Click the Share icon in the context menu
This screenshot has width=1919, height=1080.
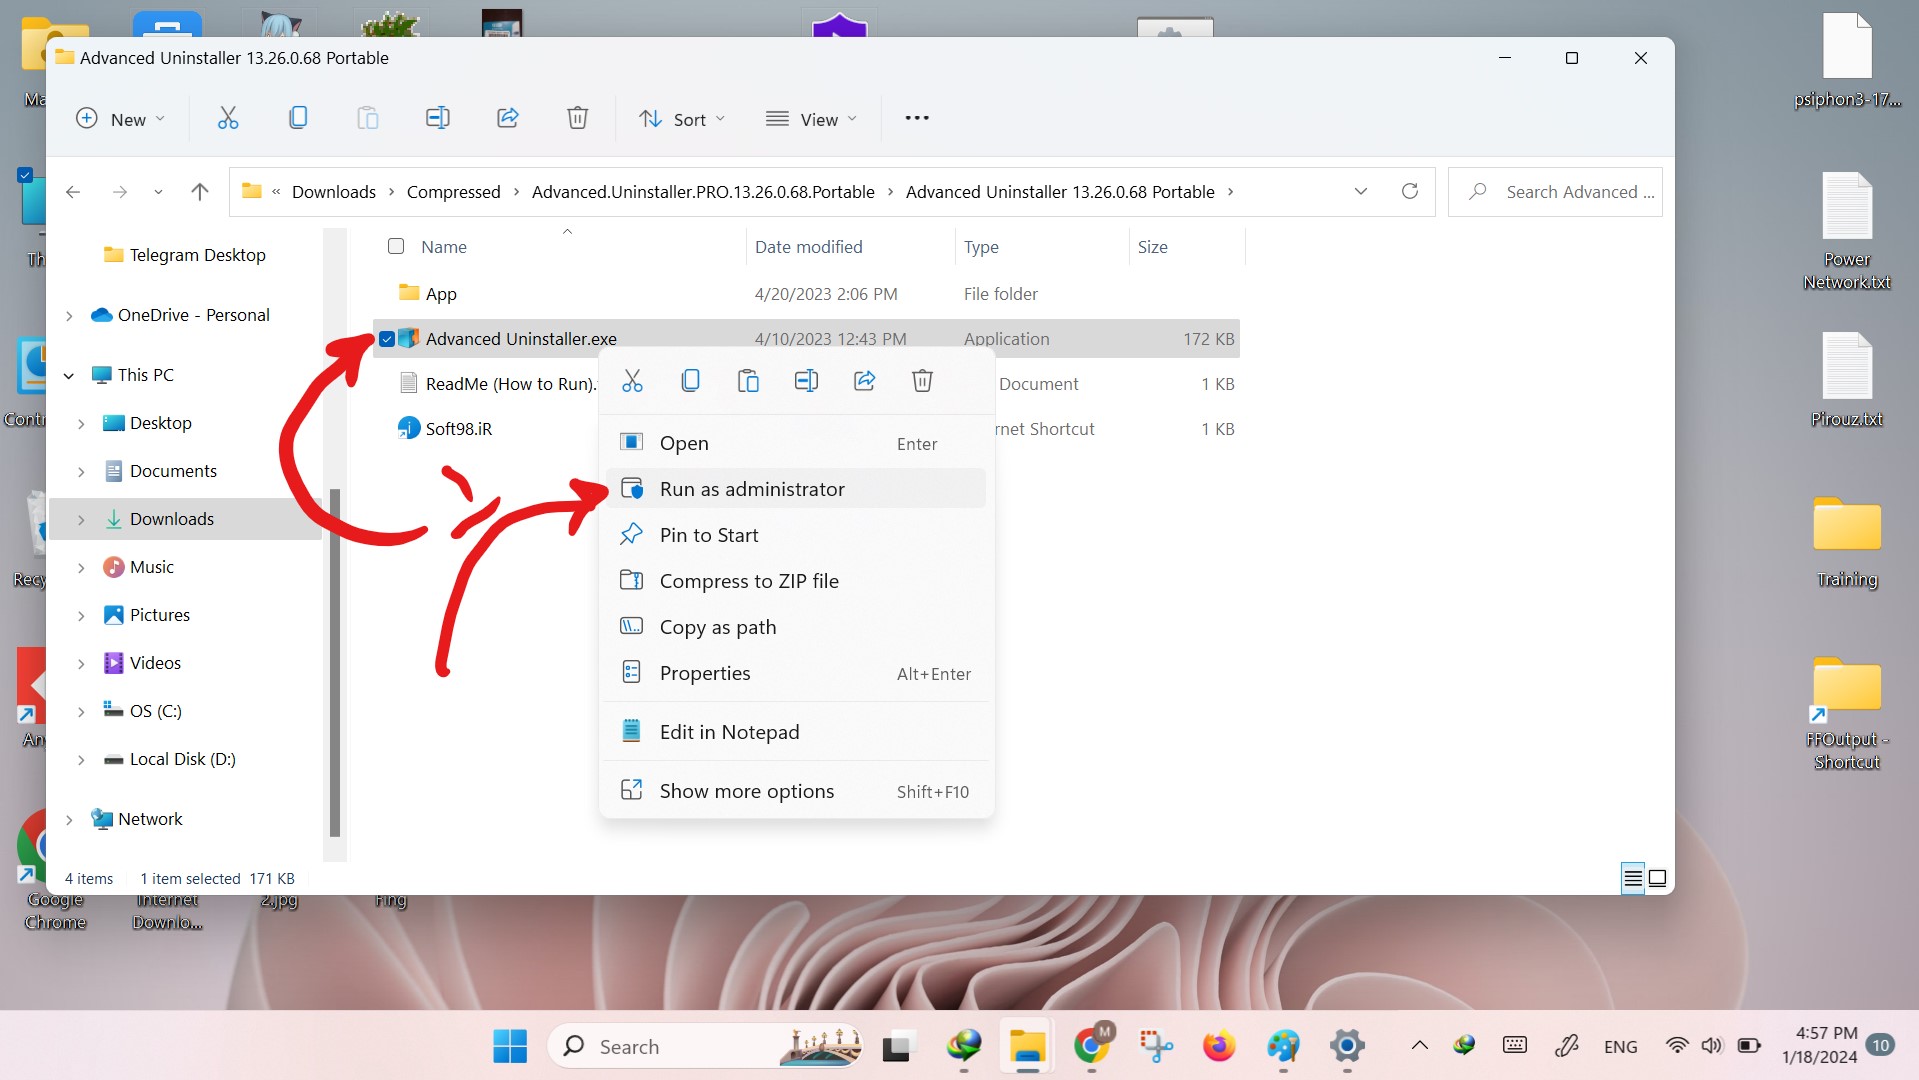pyautogui.click(x=864, y=381)
